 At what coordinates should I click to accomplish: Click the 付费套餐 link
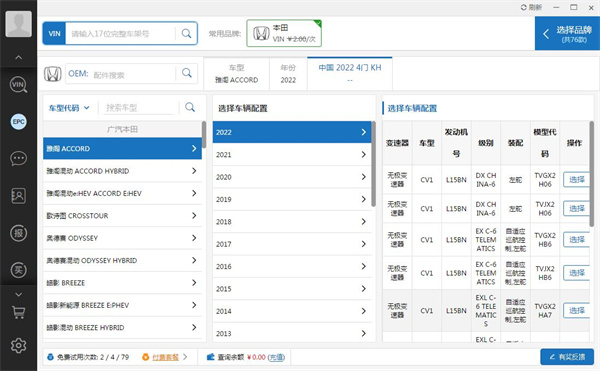point(165,357)
